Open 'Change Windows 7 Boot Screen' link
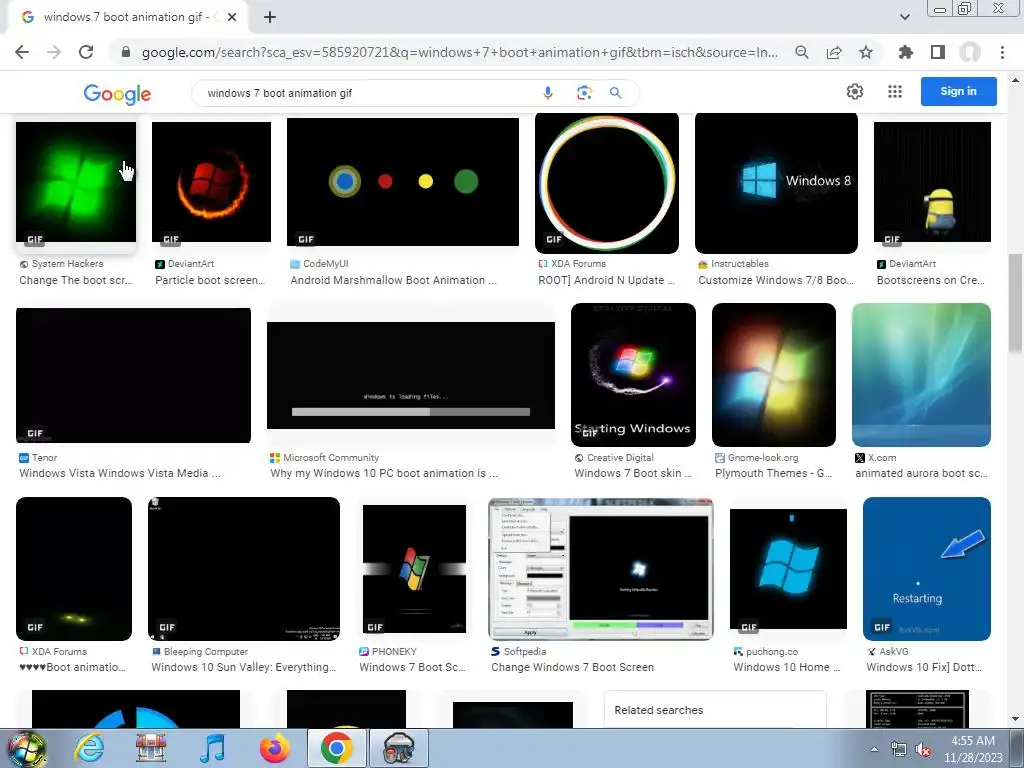Screen dimensions: 1024x768 click(x=572, y=667)
